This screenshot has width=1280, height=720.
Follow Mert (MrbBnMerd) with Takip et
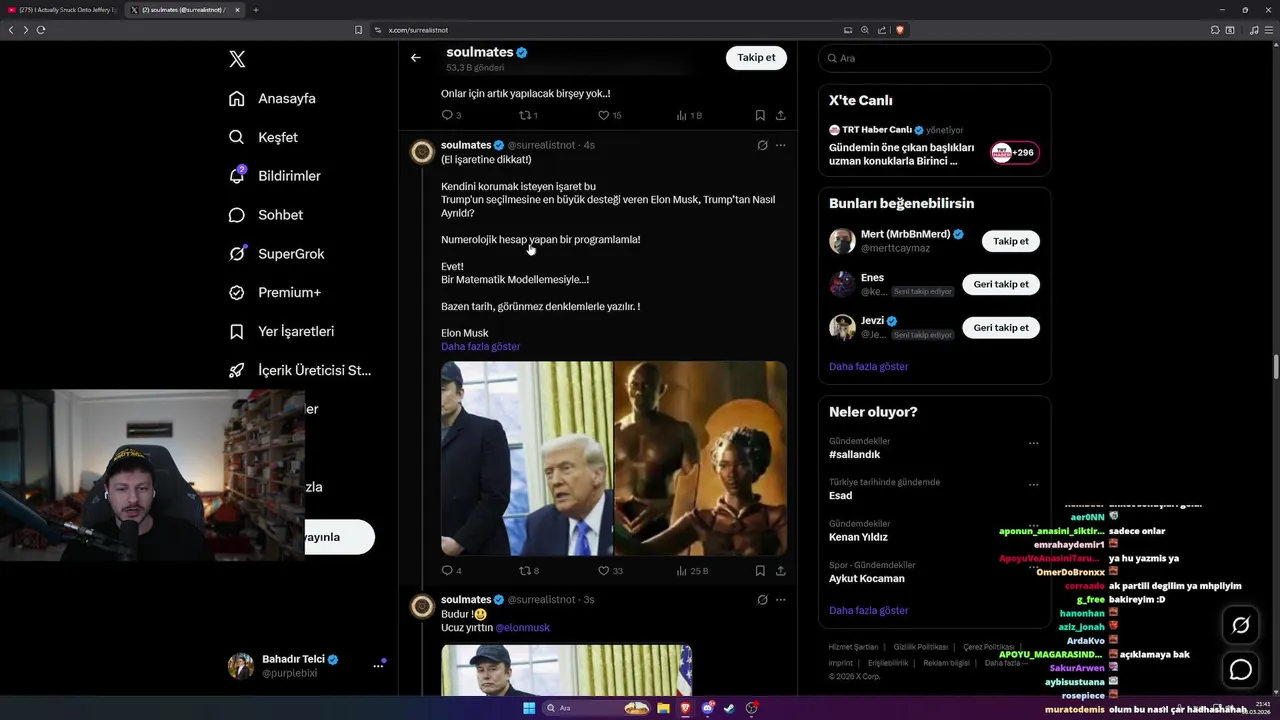[x=1011, y=241]
